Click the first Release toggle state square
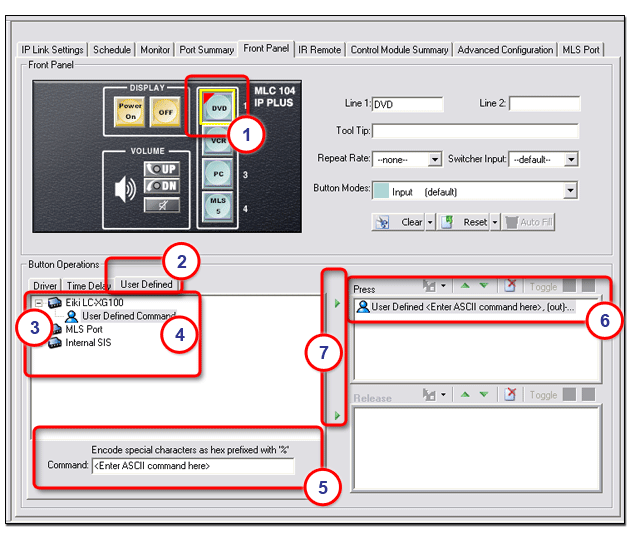 [x=569, y=394]
